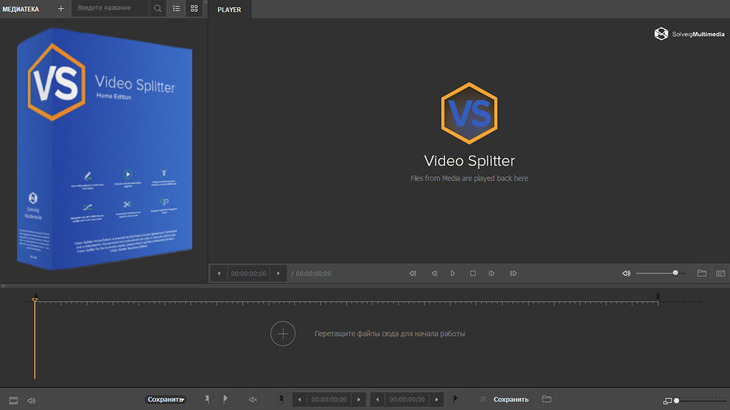Step player time back with left arrow

click(219, 274)
